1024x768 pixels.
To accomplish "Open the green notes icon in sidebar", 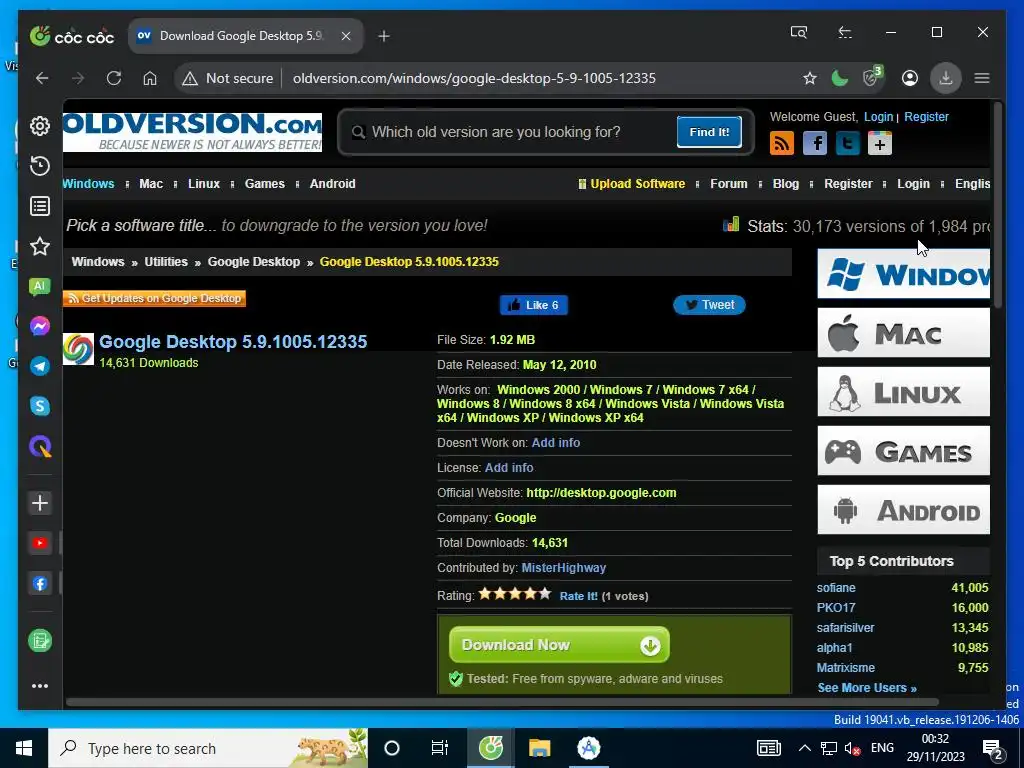I will coord(40,641).
